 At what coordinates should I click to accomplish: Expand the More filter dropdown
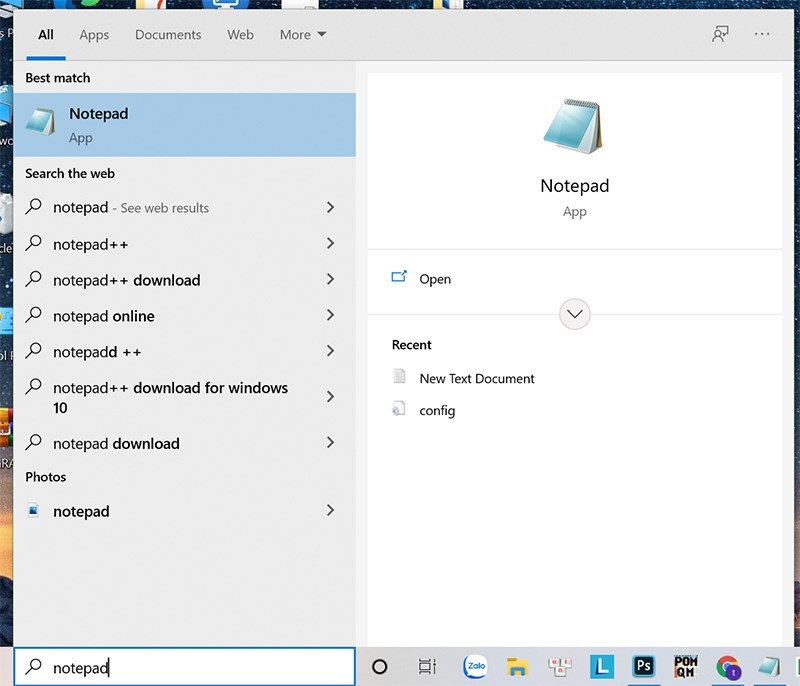tap(303, 34)
